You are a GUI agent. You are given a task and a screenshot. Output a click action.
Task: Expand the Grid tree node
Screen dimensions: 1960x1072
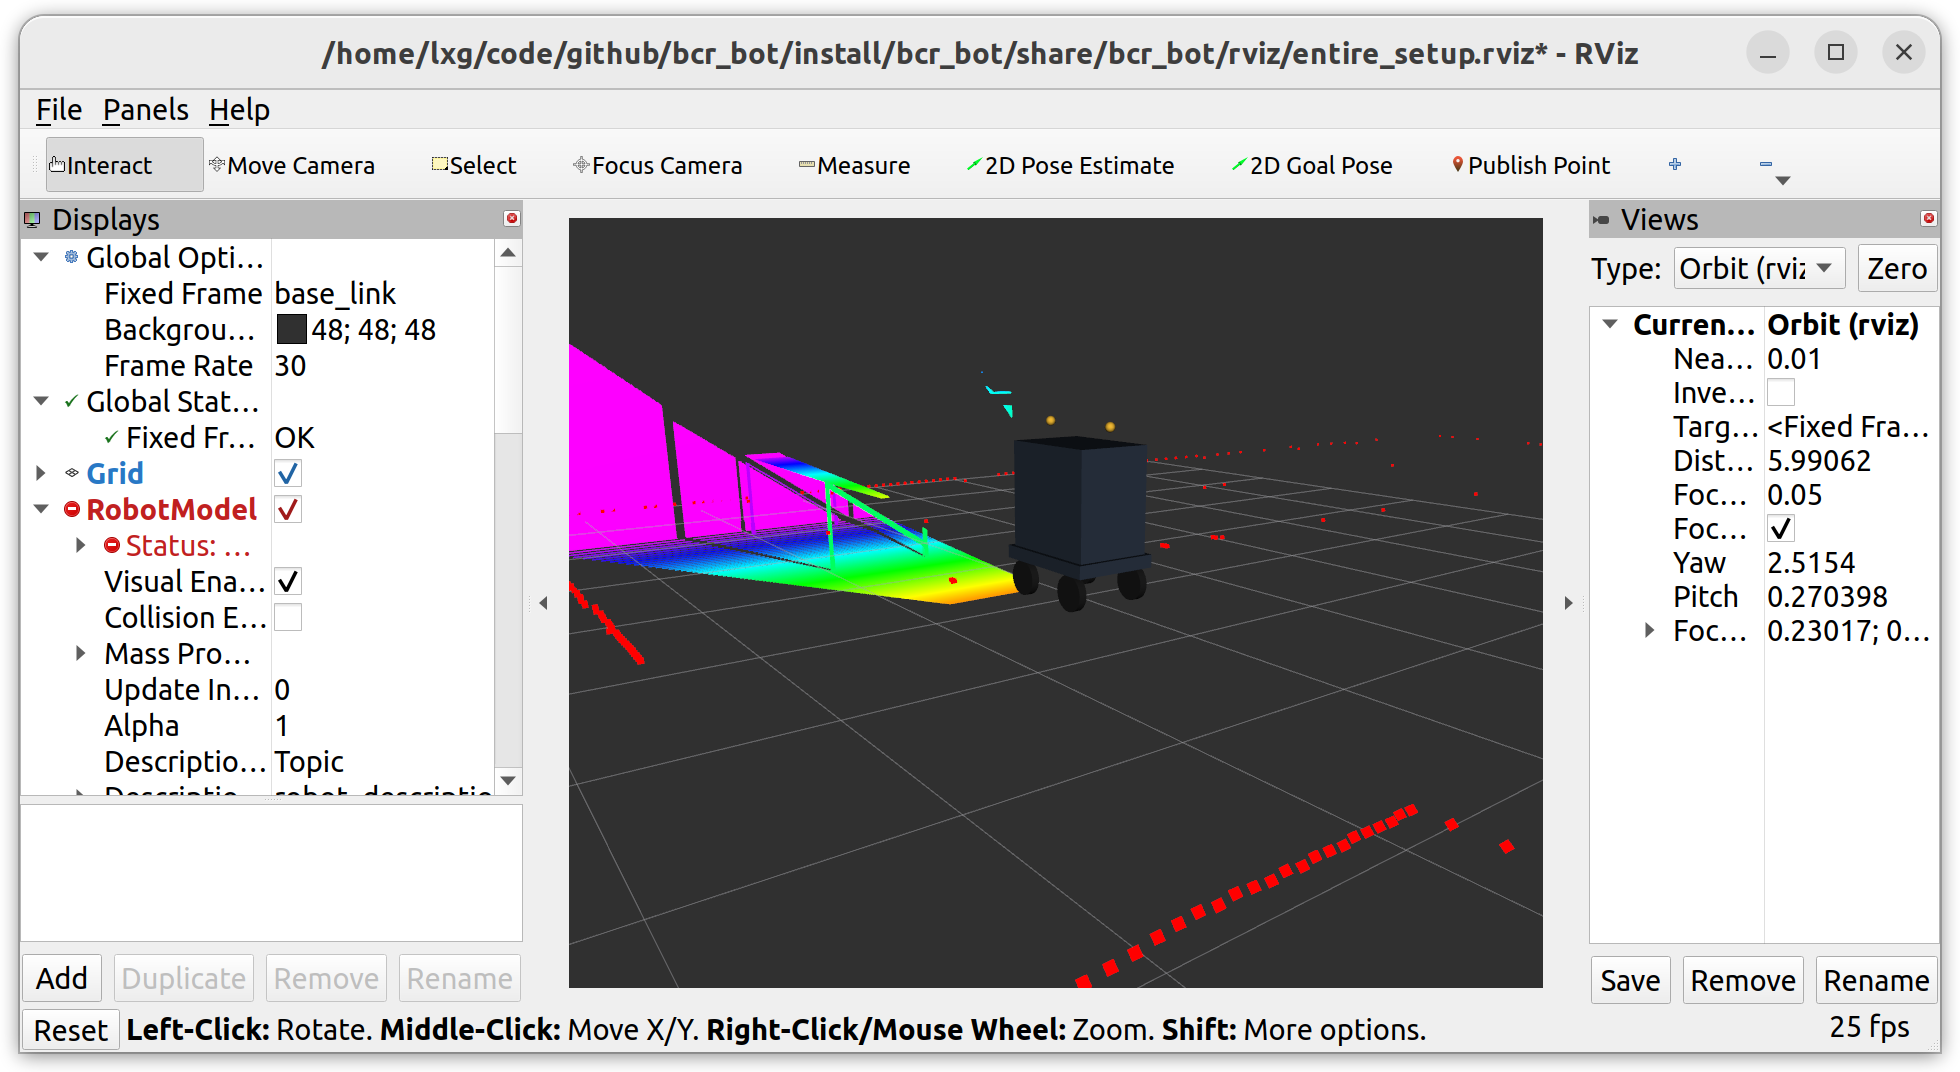41,473
